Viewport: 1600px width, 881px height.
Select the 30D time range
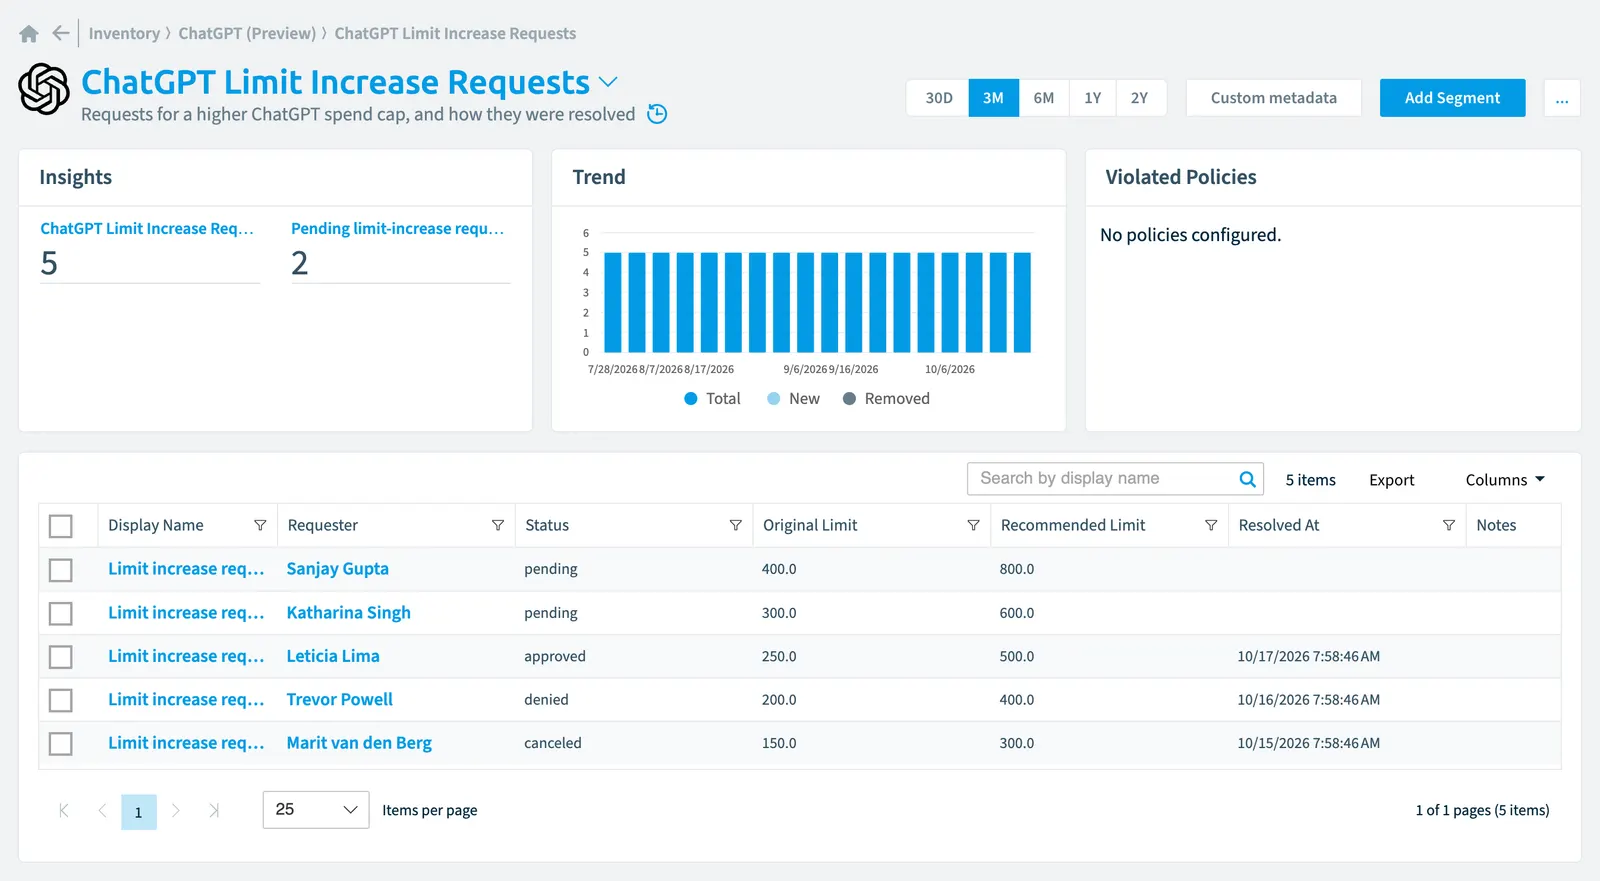[938, 98]
